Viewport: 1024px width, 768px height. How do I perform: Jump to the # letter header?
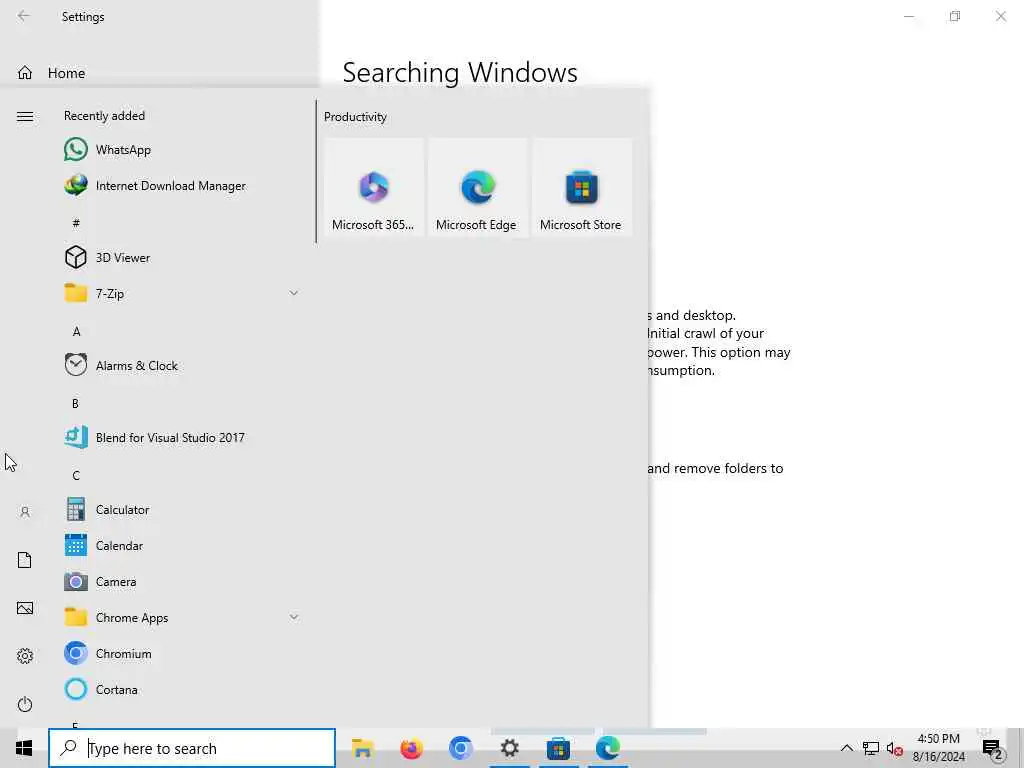coord(76,223)
